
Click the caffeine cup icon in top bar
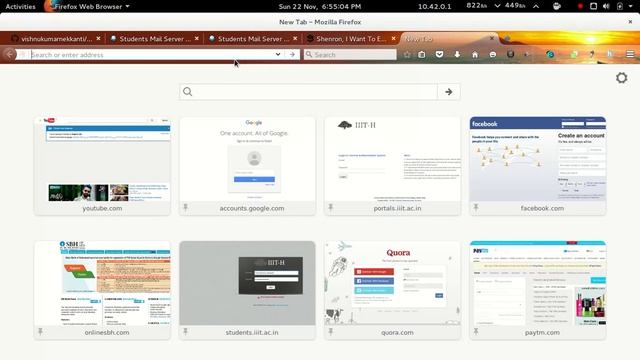click(x=557, y=7)
